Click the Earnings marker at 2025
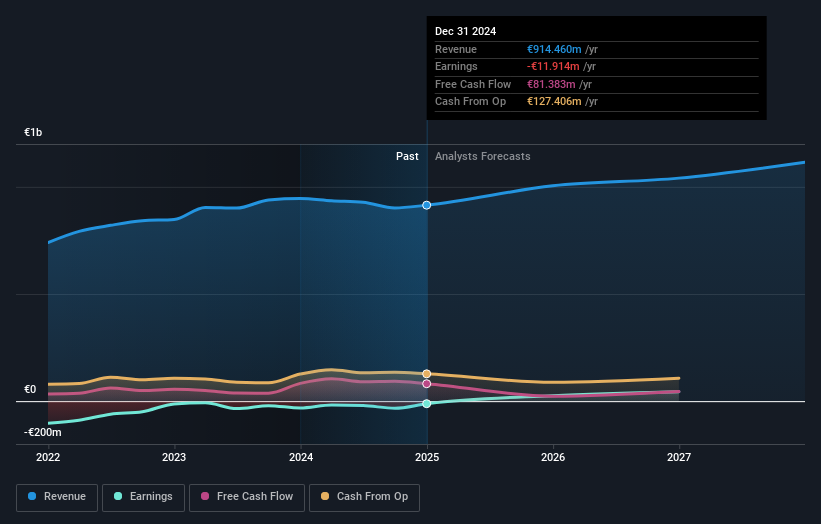821x524 pixels. [427, 404]
